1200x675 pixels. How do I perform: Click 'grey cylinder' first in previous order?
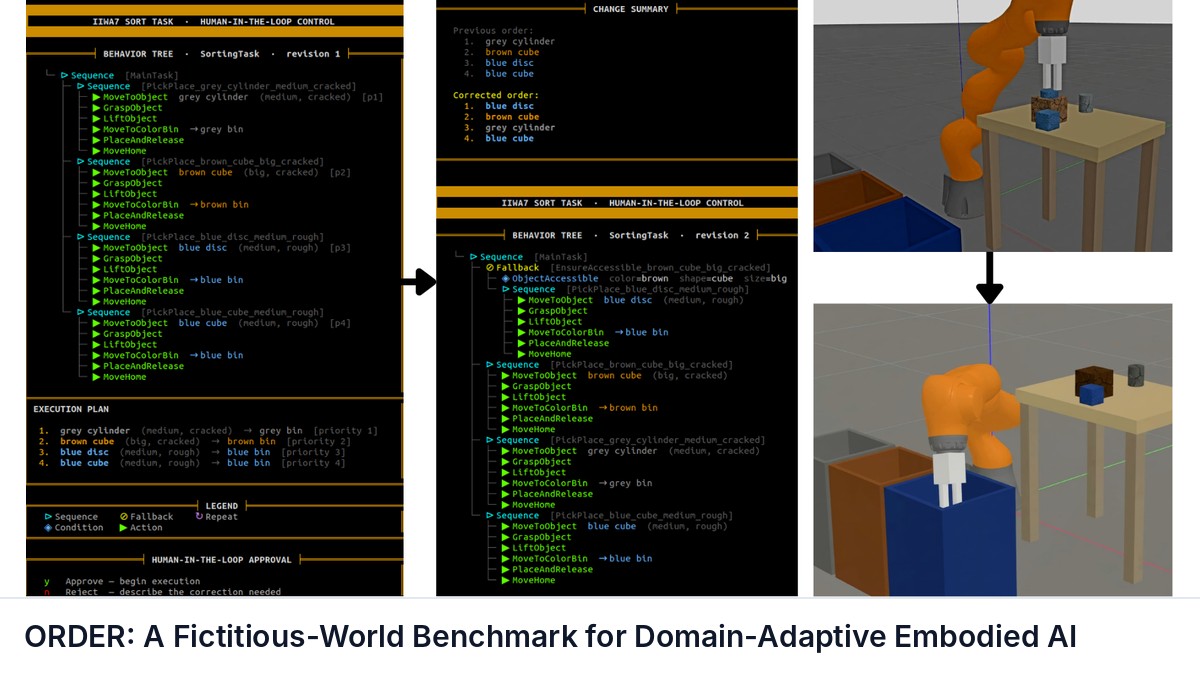pos(520,42)
